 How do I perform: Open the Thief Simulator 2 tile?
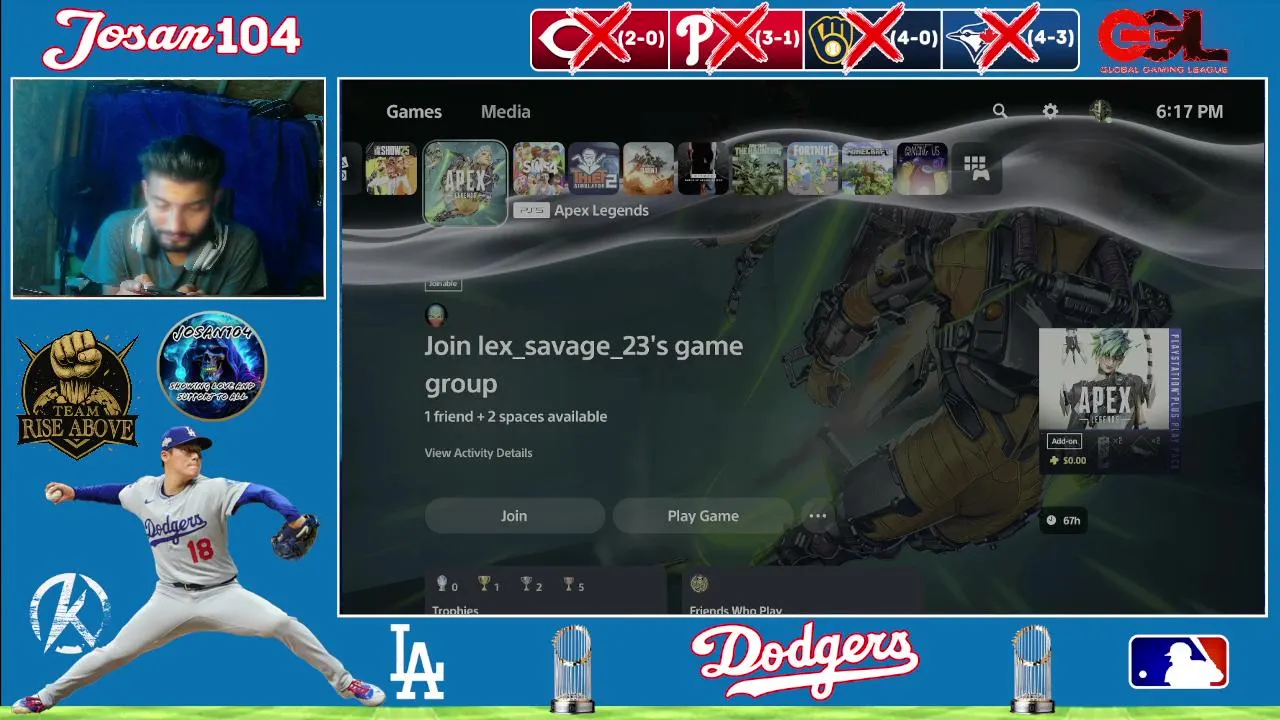point(594,168)
